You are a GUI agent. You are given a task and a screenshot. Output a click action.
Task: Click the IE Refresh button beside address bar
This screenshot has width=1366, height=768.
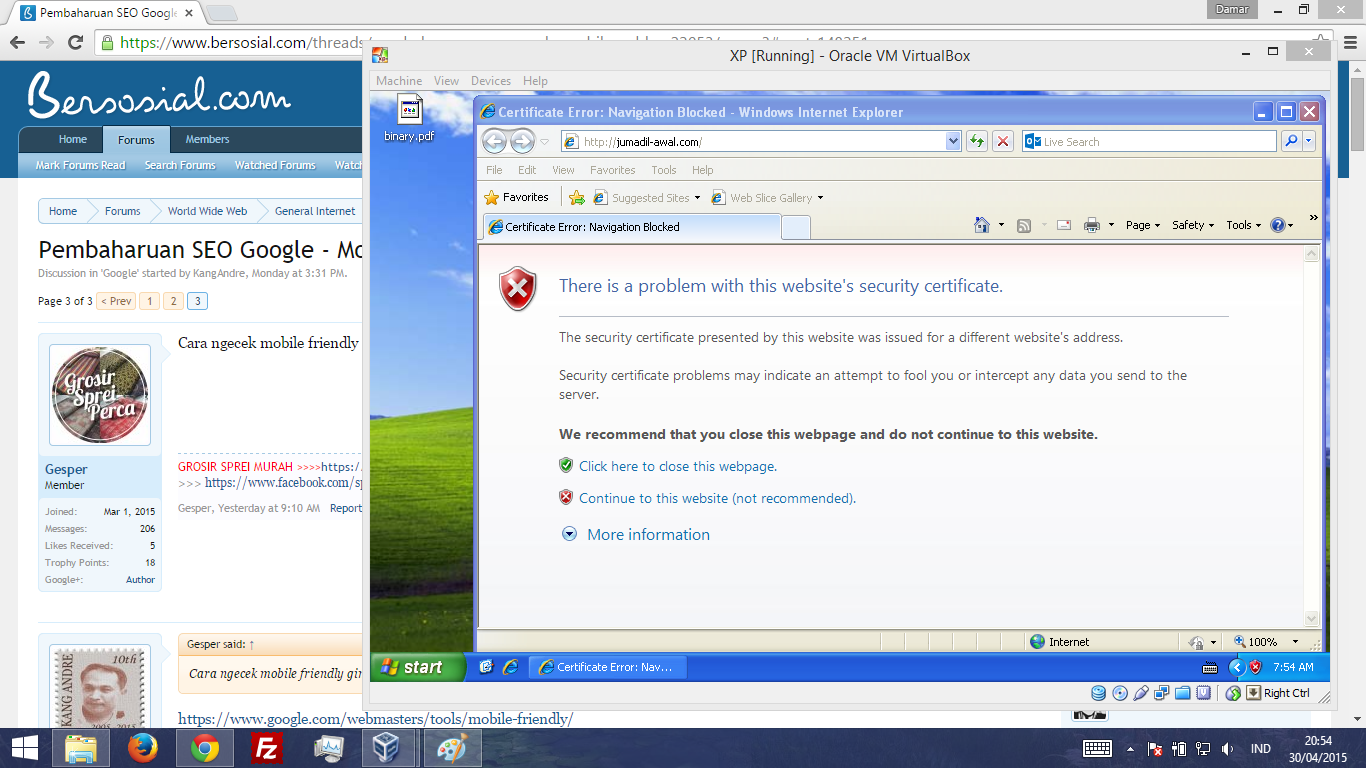tap(977, 141)
